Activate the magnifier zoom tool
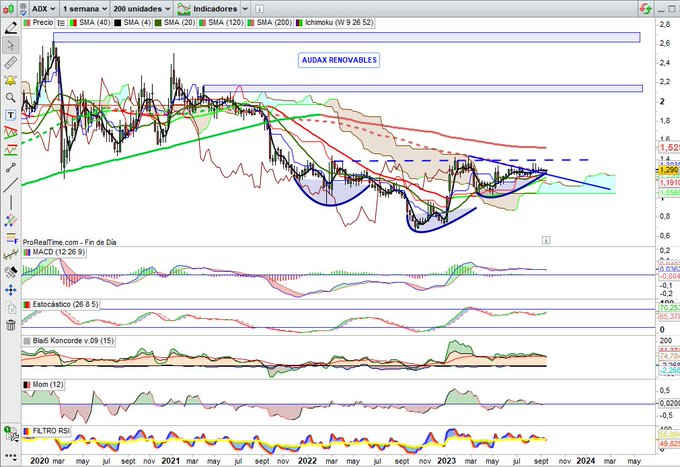680x467 pixels. pos(11,98)
